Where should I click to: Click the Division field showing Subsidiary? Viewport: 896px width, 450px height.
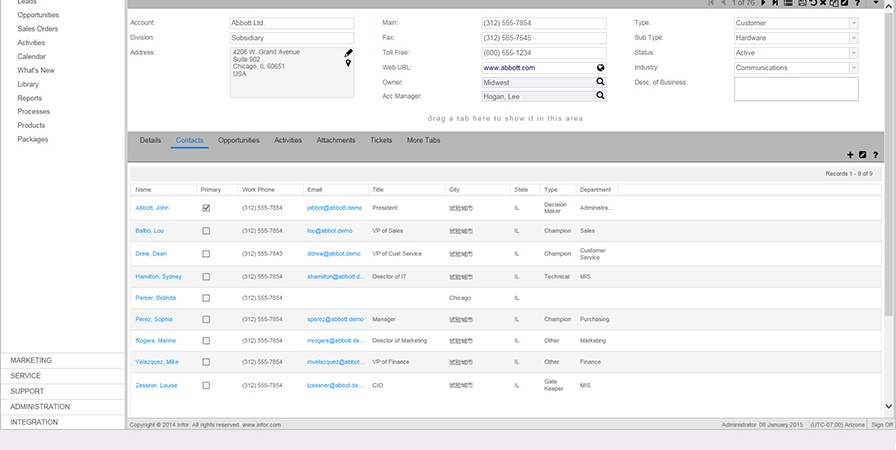click(292, 38)
